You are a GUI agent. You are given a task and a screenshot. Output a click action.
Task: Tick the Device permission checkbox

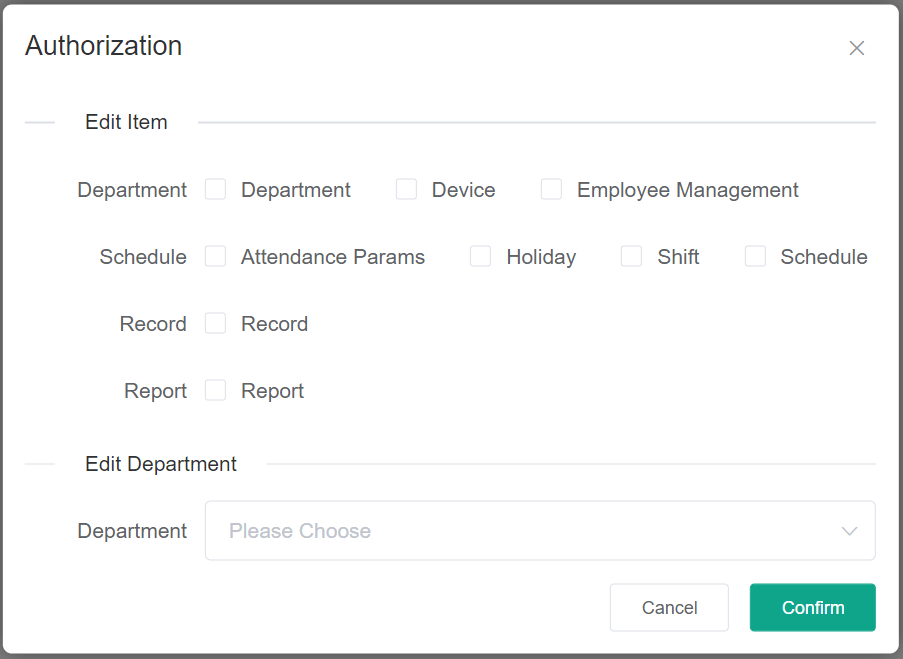pos(406,189)
